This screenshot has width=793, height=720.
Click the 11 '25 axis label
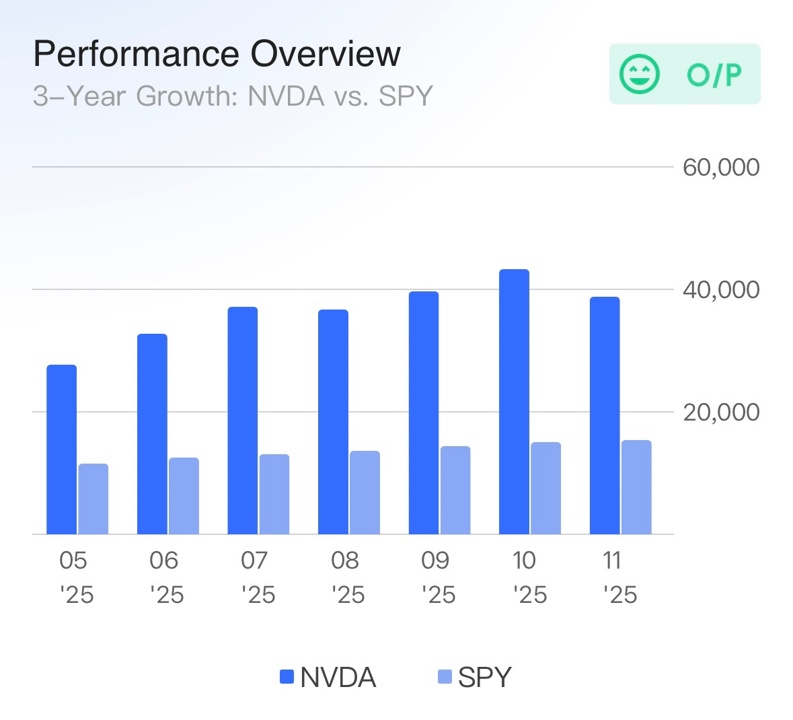(x=620, y=577)
